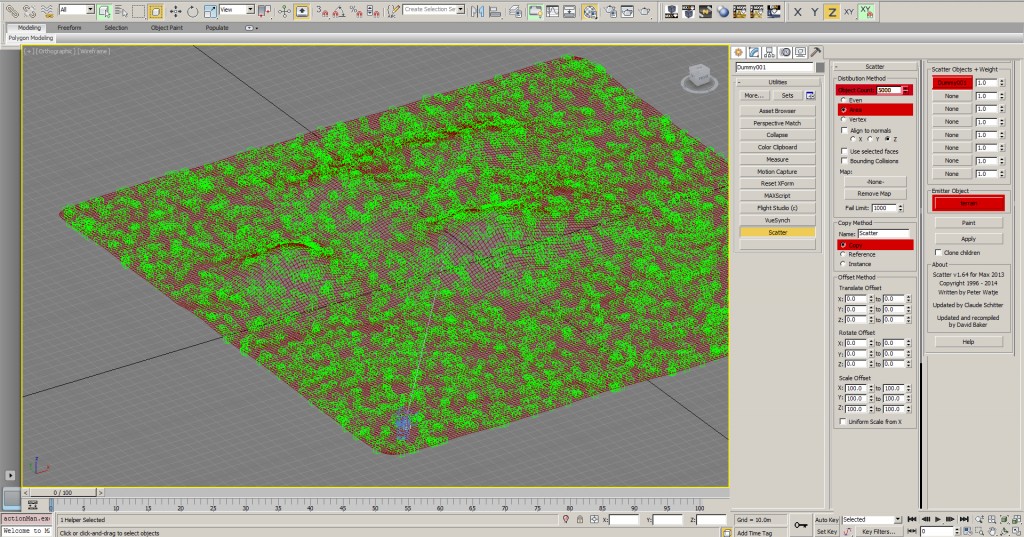The width and height of the screenshot is (1024, 537).
Task: Click the Play Animation button
Action: (x=938, y=519)
